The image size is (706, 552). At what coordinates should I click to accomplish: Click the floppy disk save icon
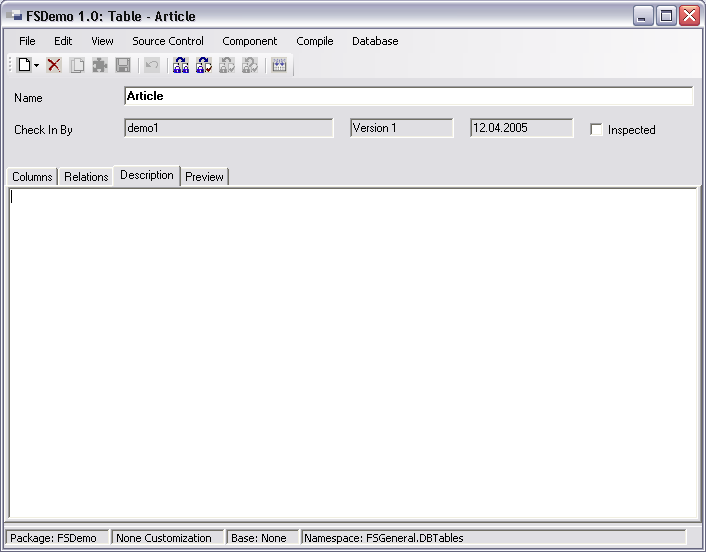point(123,65)
